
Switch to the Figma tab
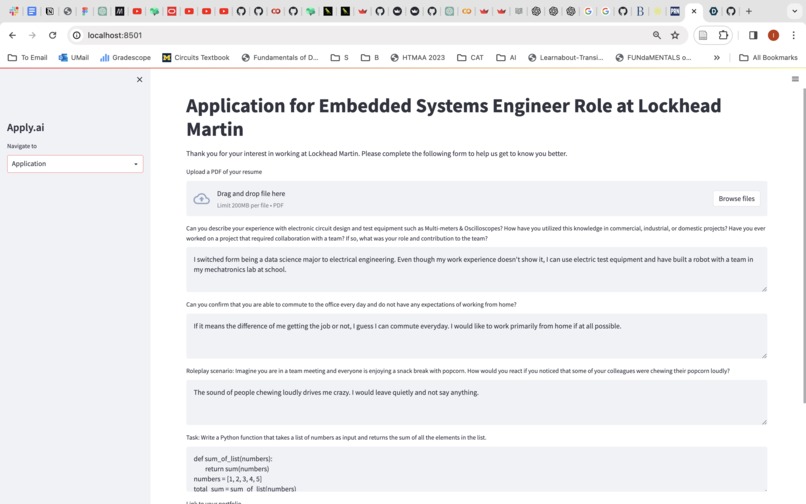(85, 11)
